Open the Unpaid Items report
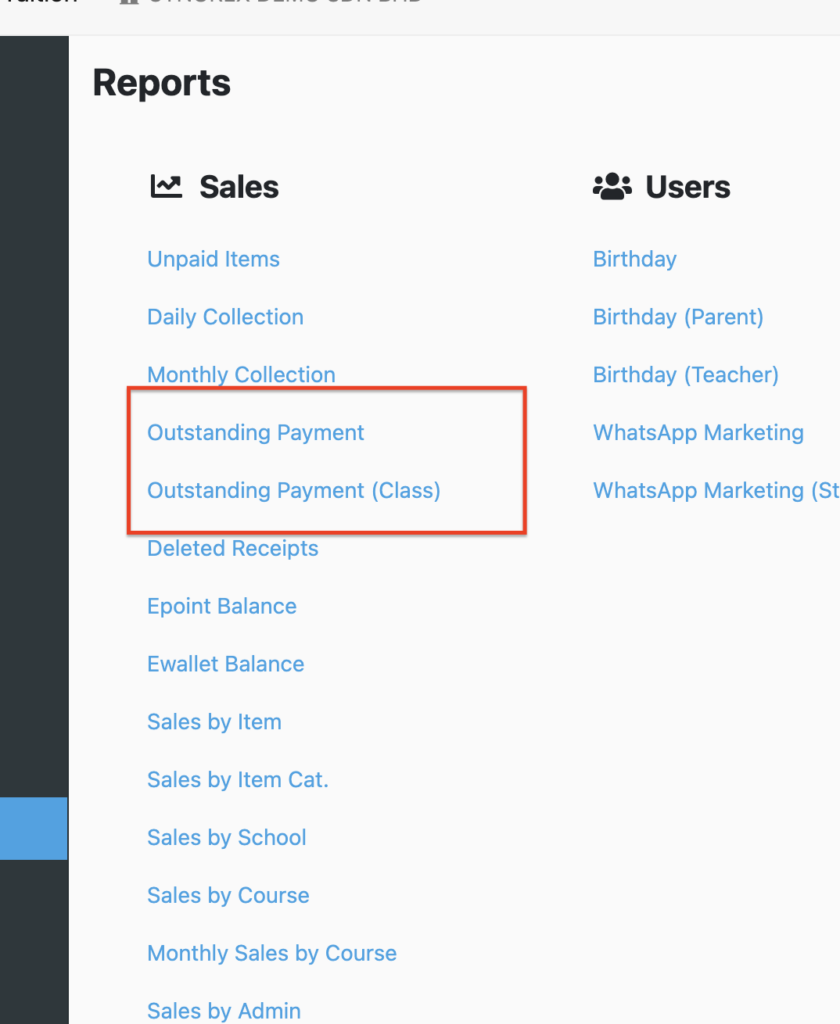Viewport: 840px width, 1024px height. (x=213, y=259)
